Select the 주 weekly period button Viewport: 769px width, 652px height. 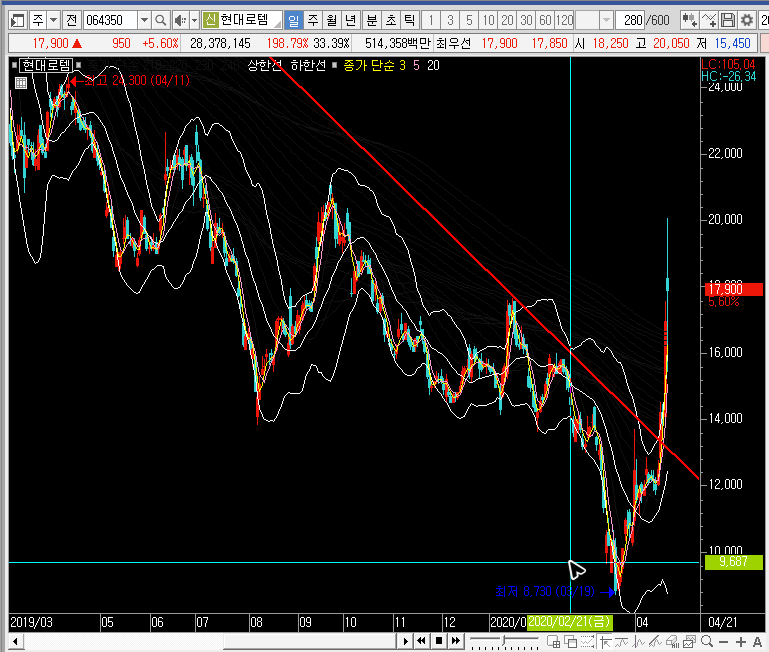[312, 21]
